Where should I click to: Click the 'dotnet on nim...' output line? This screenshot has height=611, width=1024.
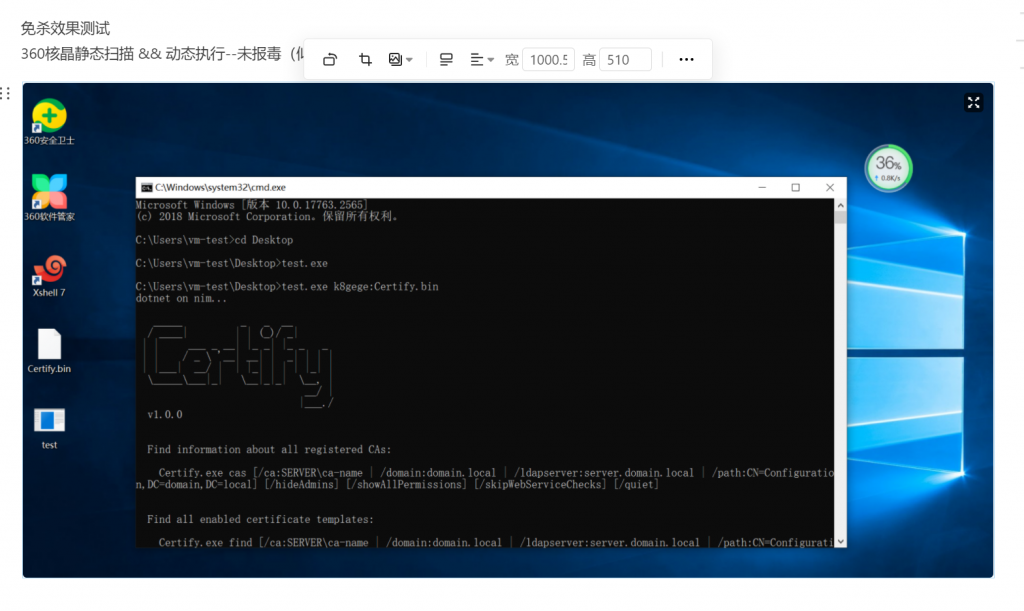[x=181, y=298]
